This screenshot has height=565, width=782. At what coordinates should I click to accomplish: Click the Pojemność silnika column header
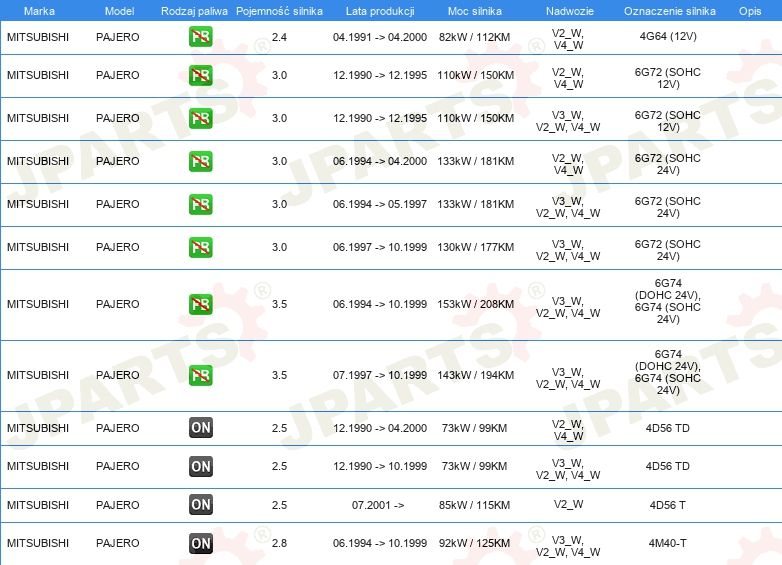tap(279, 11)
